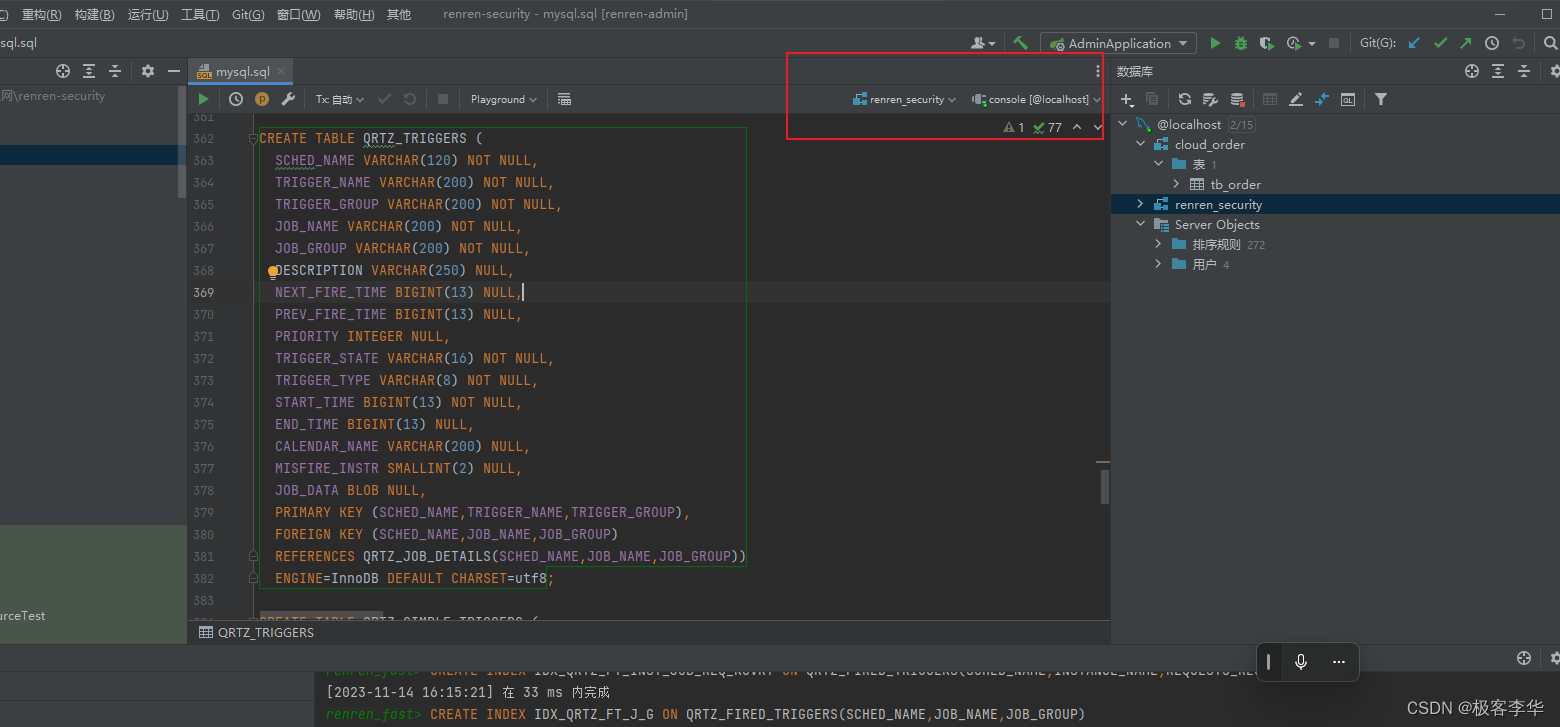1560x727 pixels.
Task: Expand the renren_security schema node
Action: [1141, 205]
